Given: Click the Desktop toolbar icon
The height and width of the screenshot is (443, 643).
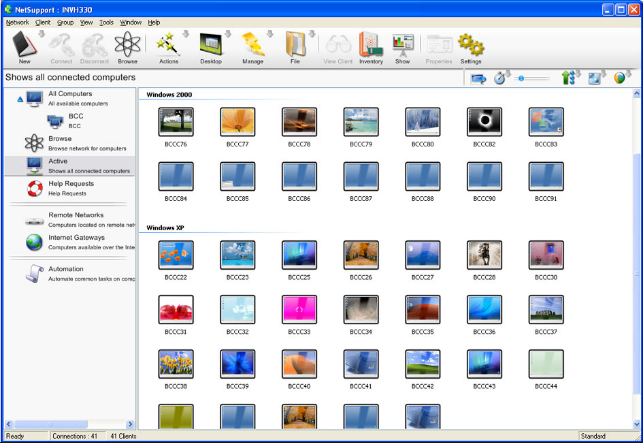Looking at the screenshot, I should point(210,45).
